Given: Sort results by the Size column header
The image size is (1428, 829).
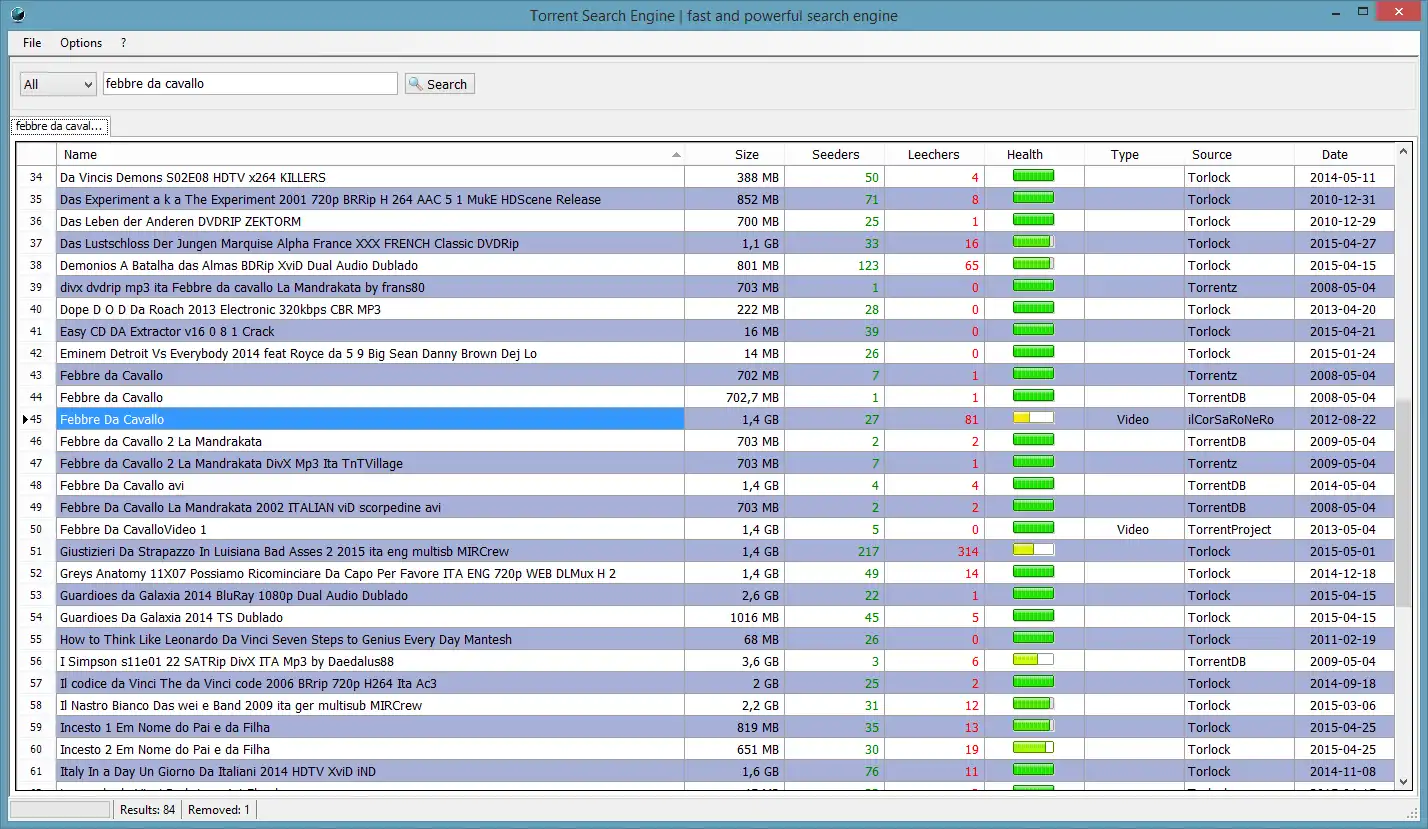Looking at the screenshot, I should [735, 155].
